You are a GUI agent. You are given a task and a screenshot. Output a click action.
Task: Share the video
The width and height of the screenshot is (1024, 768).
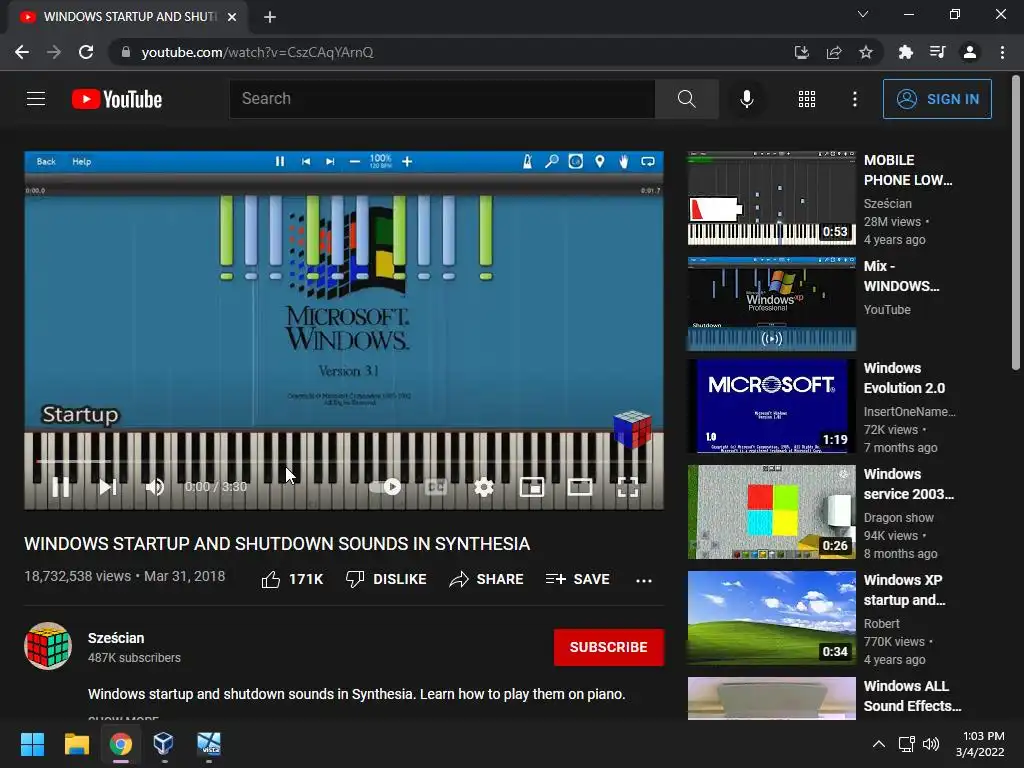486,579
